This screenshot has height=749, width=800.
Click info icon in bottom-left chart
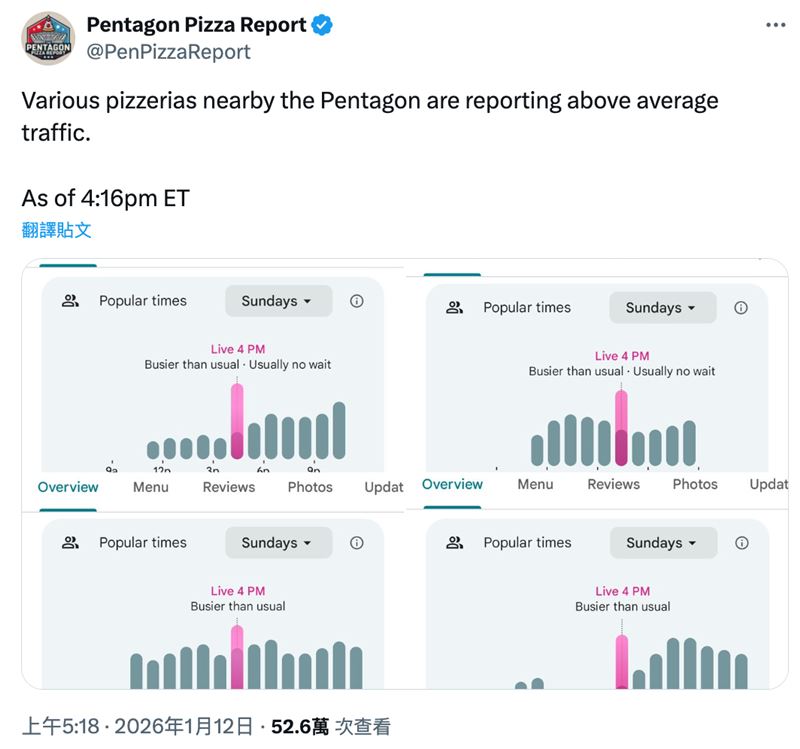pyautogui.click(x=357, y=543)
